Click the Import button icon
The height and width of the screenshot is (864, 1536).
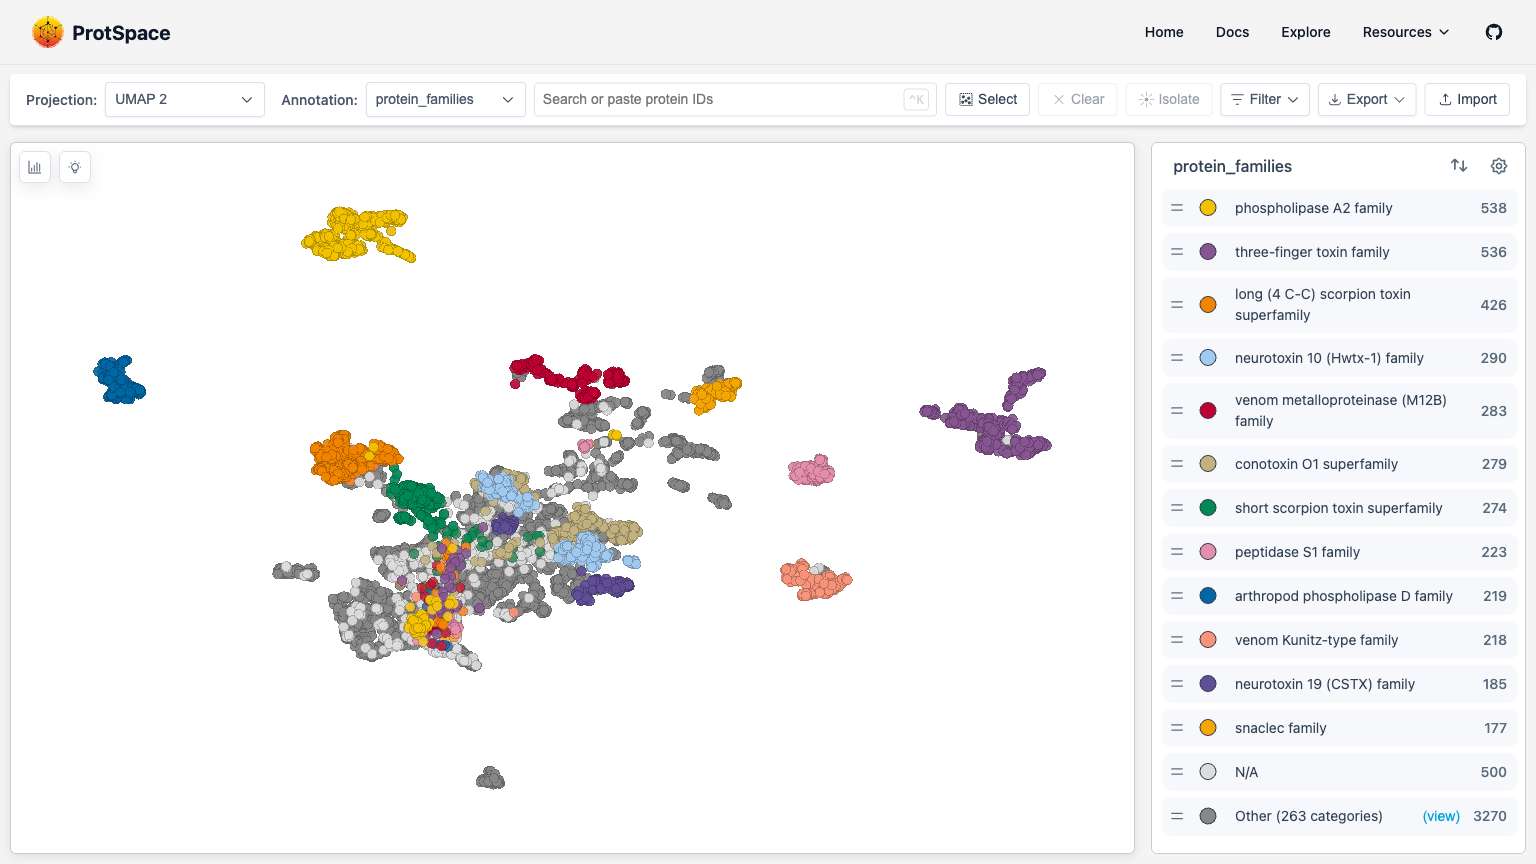1467,99
